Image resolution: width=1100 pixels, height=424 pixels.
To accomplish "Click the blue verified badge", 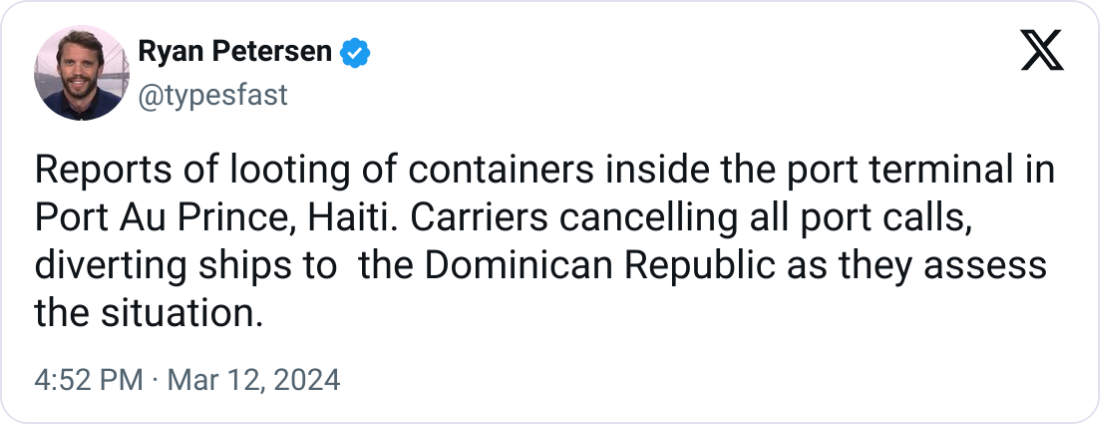I will [x=355, y=52].
